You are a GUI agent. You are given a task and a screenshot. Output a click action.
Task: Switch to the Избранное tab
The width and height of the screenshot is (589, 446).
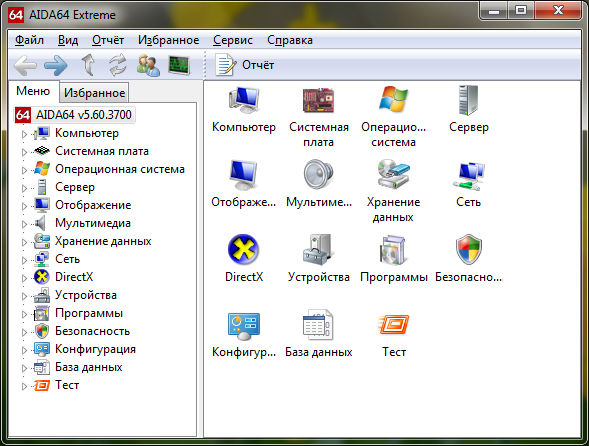(94, 92)
